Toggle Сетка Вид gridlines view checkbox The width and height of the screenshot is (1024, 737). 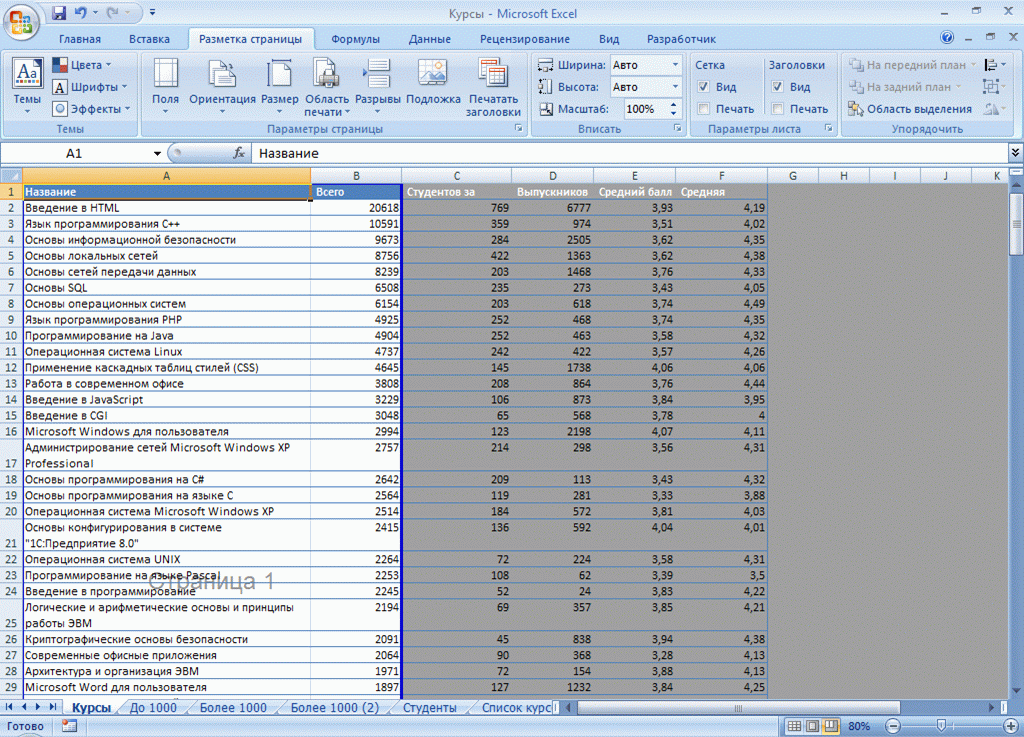click(x=703, y=87)
